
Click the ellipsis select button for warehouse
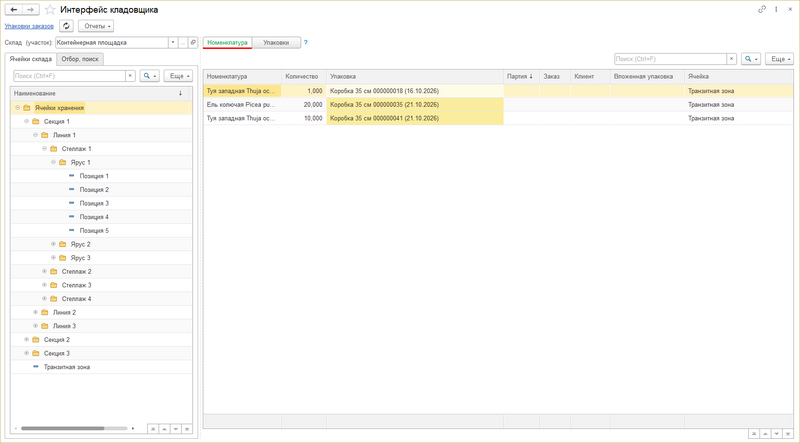tap(183, 43)
